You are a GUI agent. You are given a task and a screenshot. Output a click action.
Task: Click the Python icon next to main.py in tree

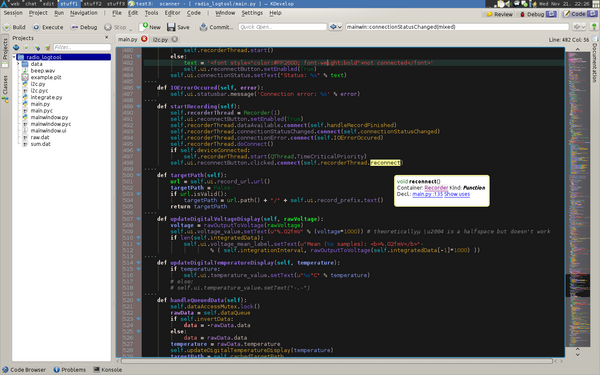[x=25, y=104]
